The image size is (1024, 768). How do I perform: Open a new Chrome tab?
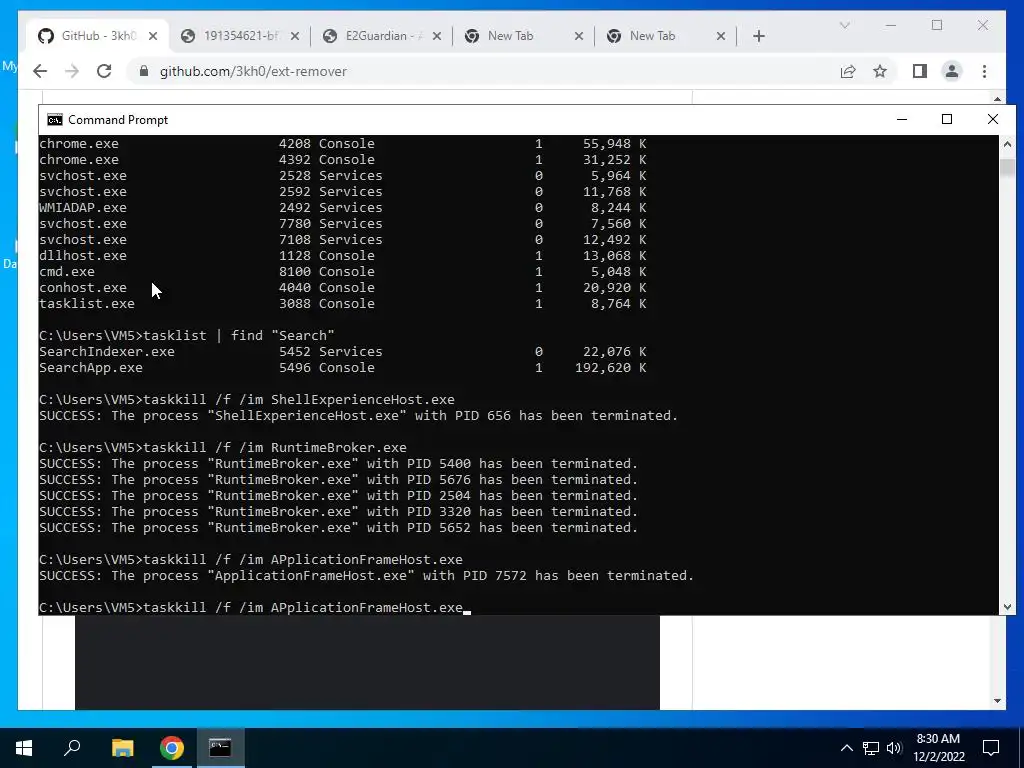758,36
